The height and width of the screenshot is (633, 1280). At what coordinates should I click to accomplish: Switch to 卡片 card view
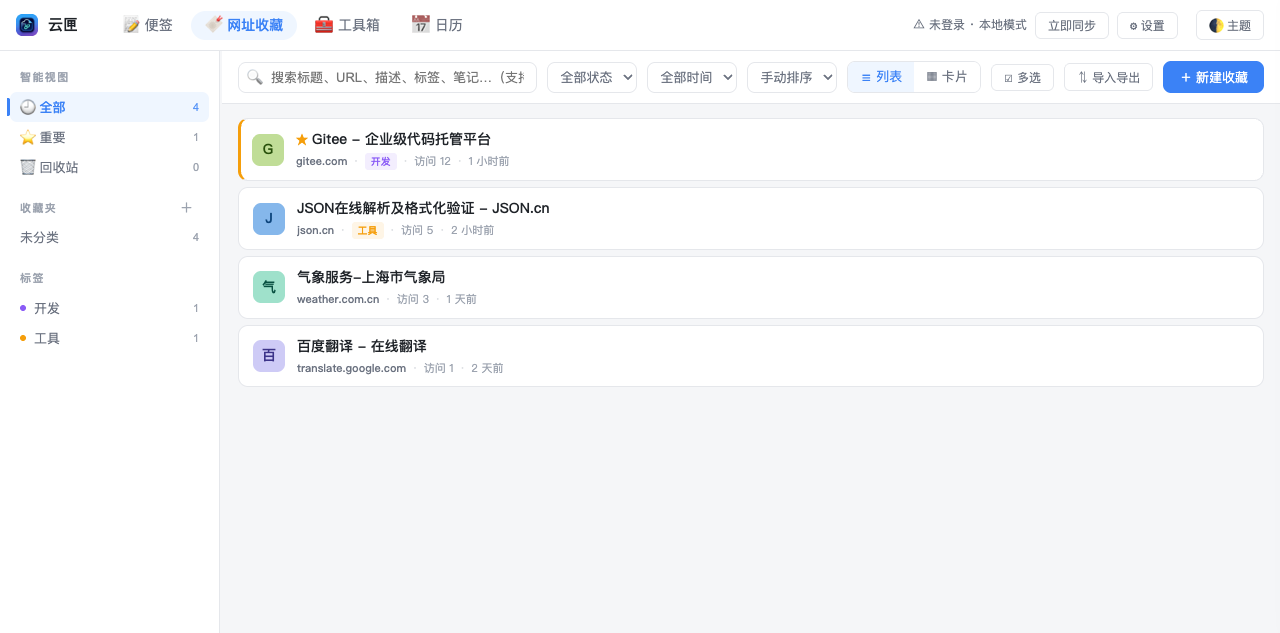(x=946, y=77)
